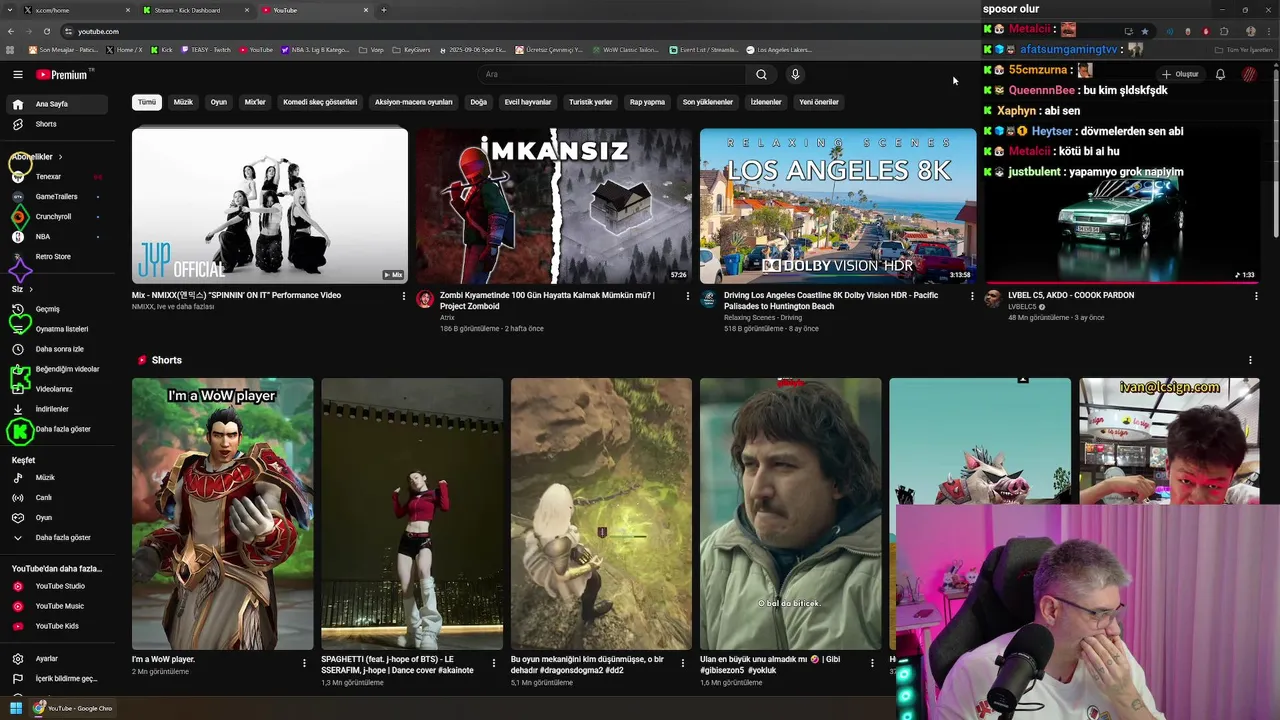Viewport: 1280px width, 720px height.
Task: Select the Müzik filter chip
Action: (x=183, y=102)
